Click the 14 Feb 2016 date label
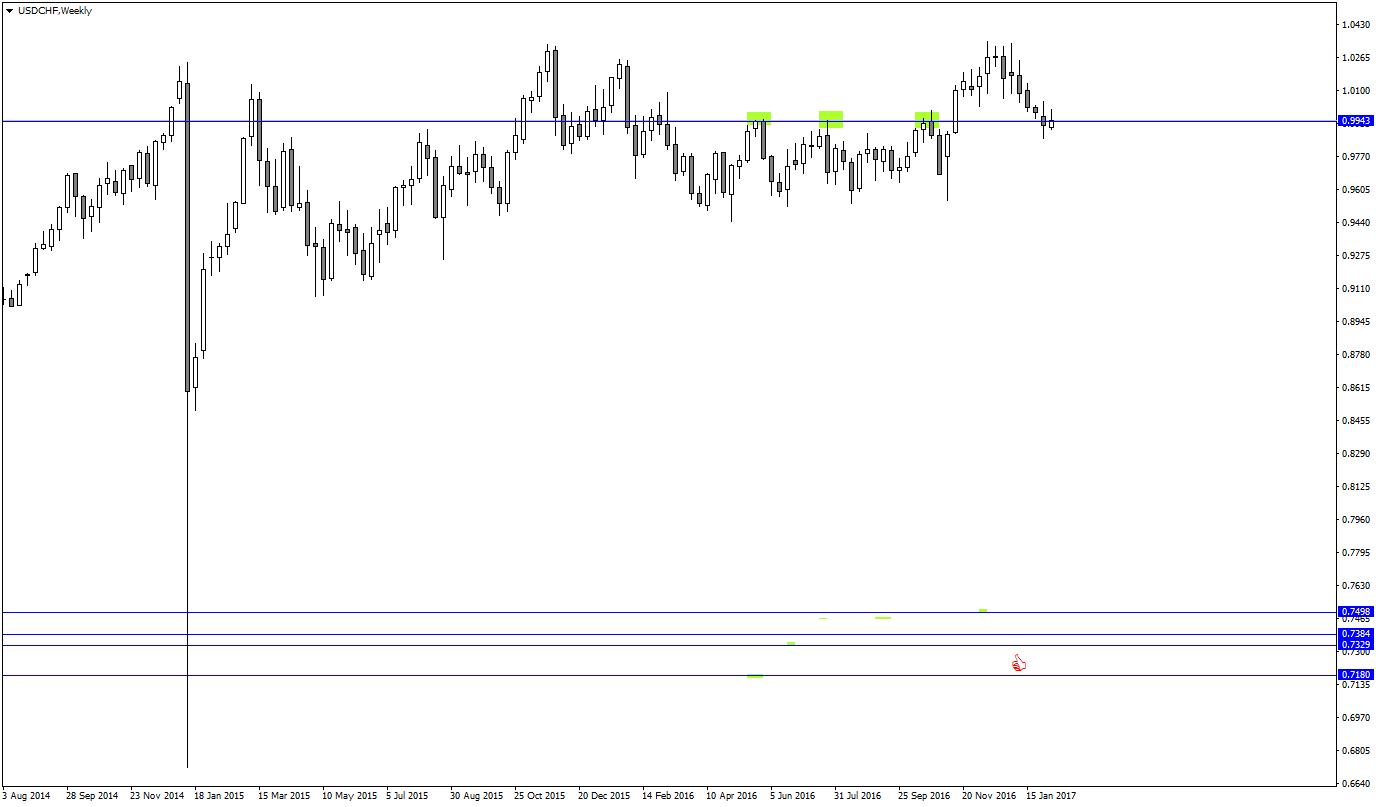Image resolution: width=1376 pixels, height=807 pixels. click(x=668, y=796)
